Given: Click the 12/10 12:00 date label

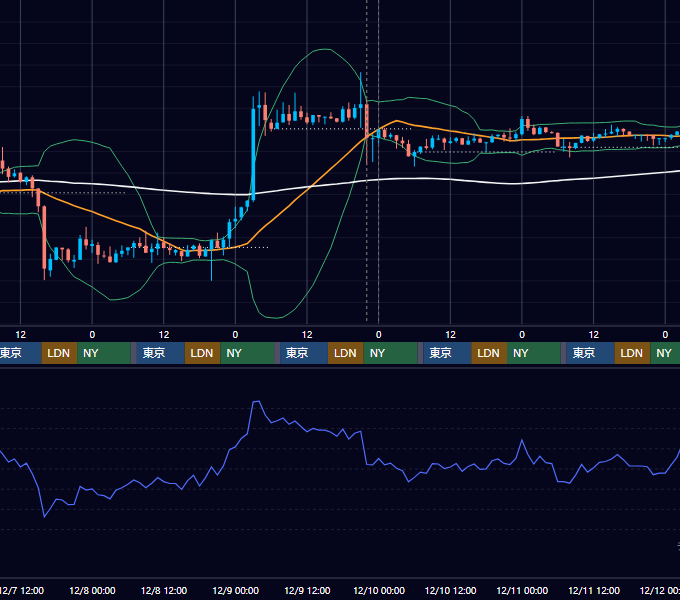Looking at the screenshot, I should tap(451, 590).
